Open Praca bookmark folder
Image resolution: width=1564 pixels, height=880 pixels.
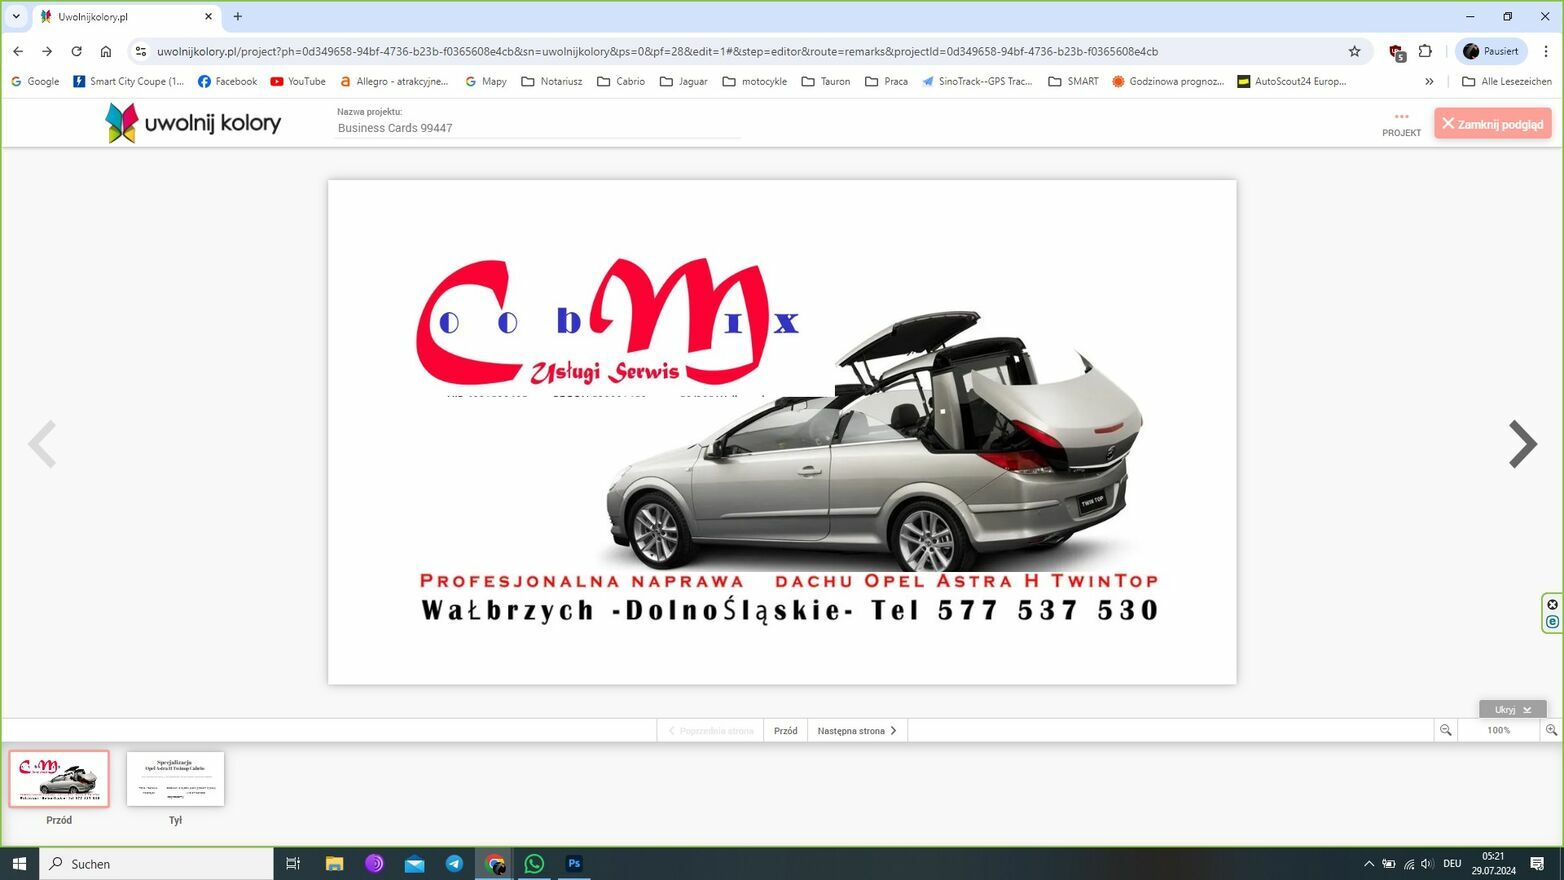(887, 81)
